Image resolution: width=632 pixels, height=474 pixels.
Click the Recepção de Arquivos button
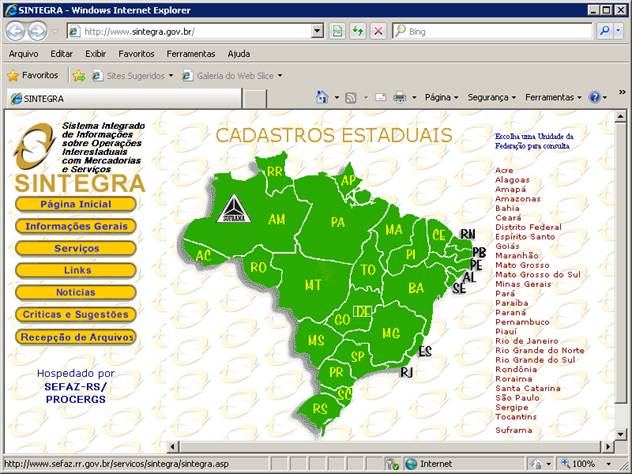point(76,337)
